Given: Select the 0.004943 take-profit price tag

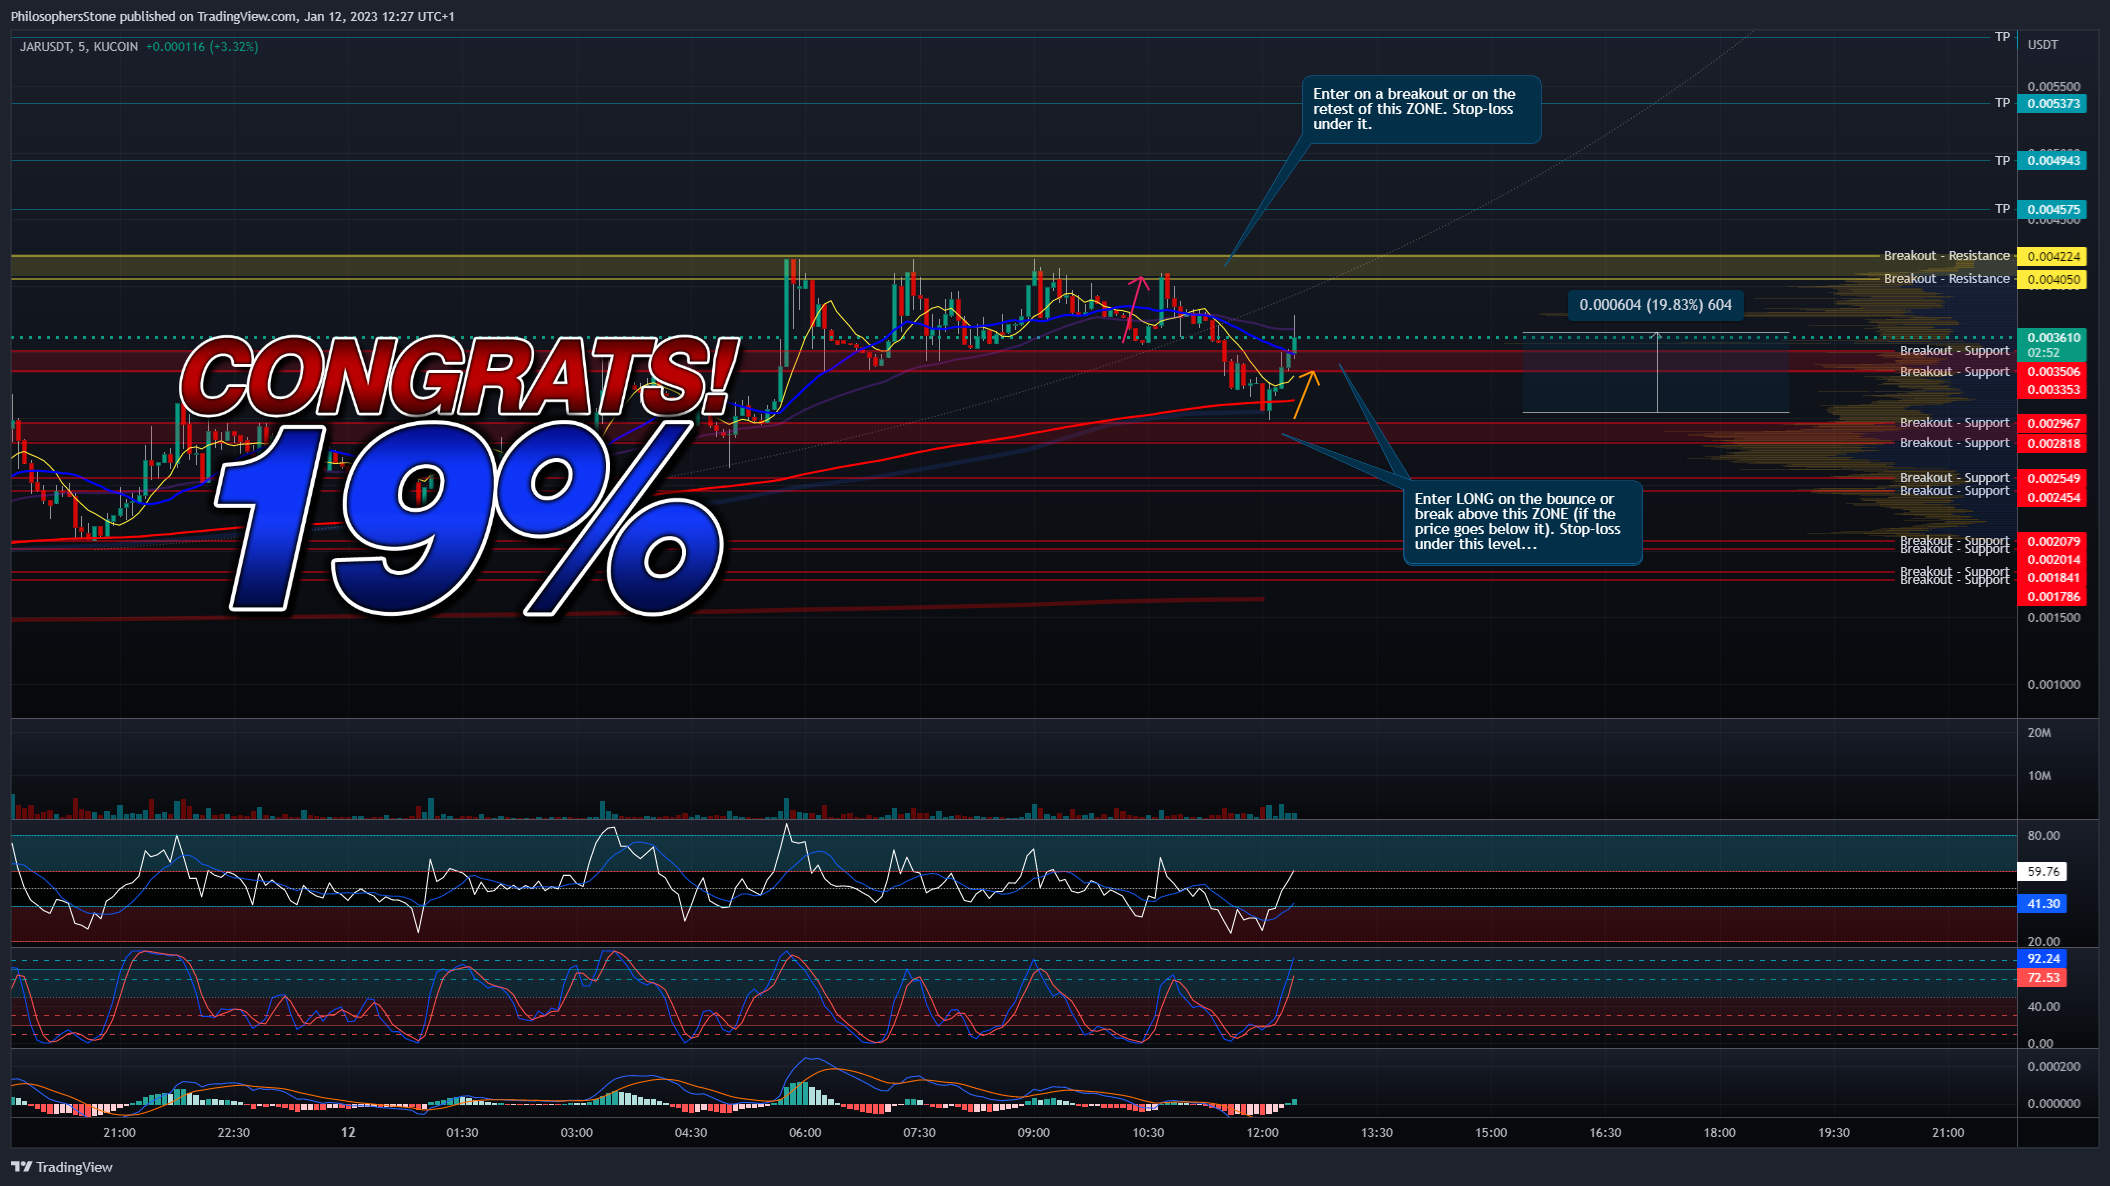Looking at the screenshot, I should (x=2052, y=160).
